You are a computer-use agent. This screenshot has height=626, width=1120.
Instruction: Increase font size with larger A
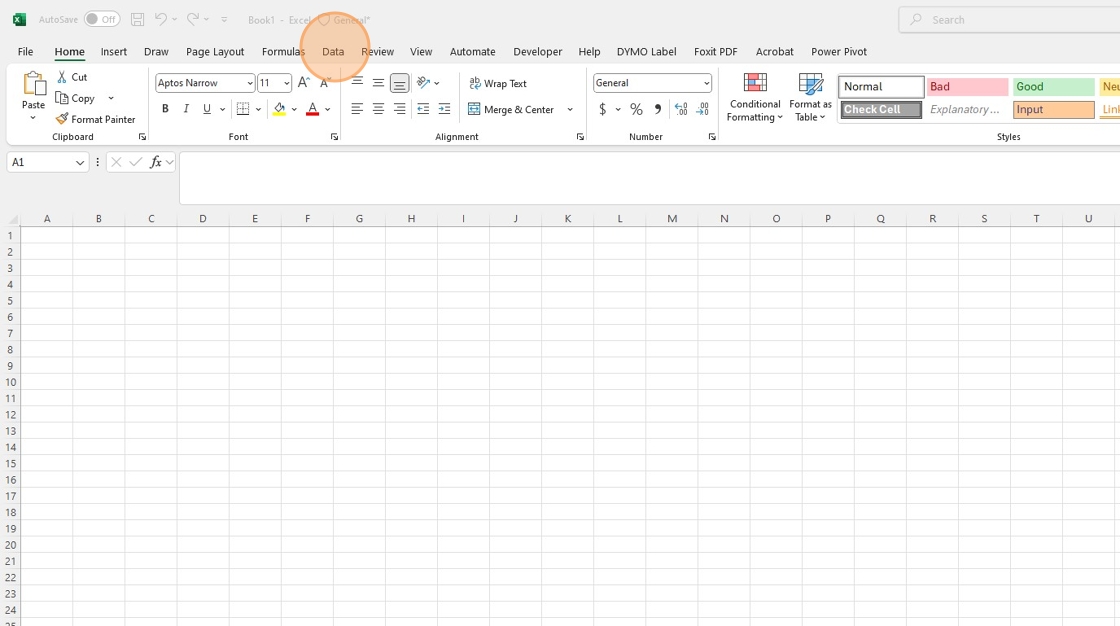[x=304, y=83]
